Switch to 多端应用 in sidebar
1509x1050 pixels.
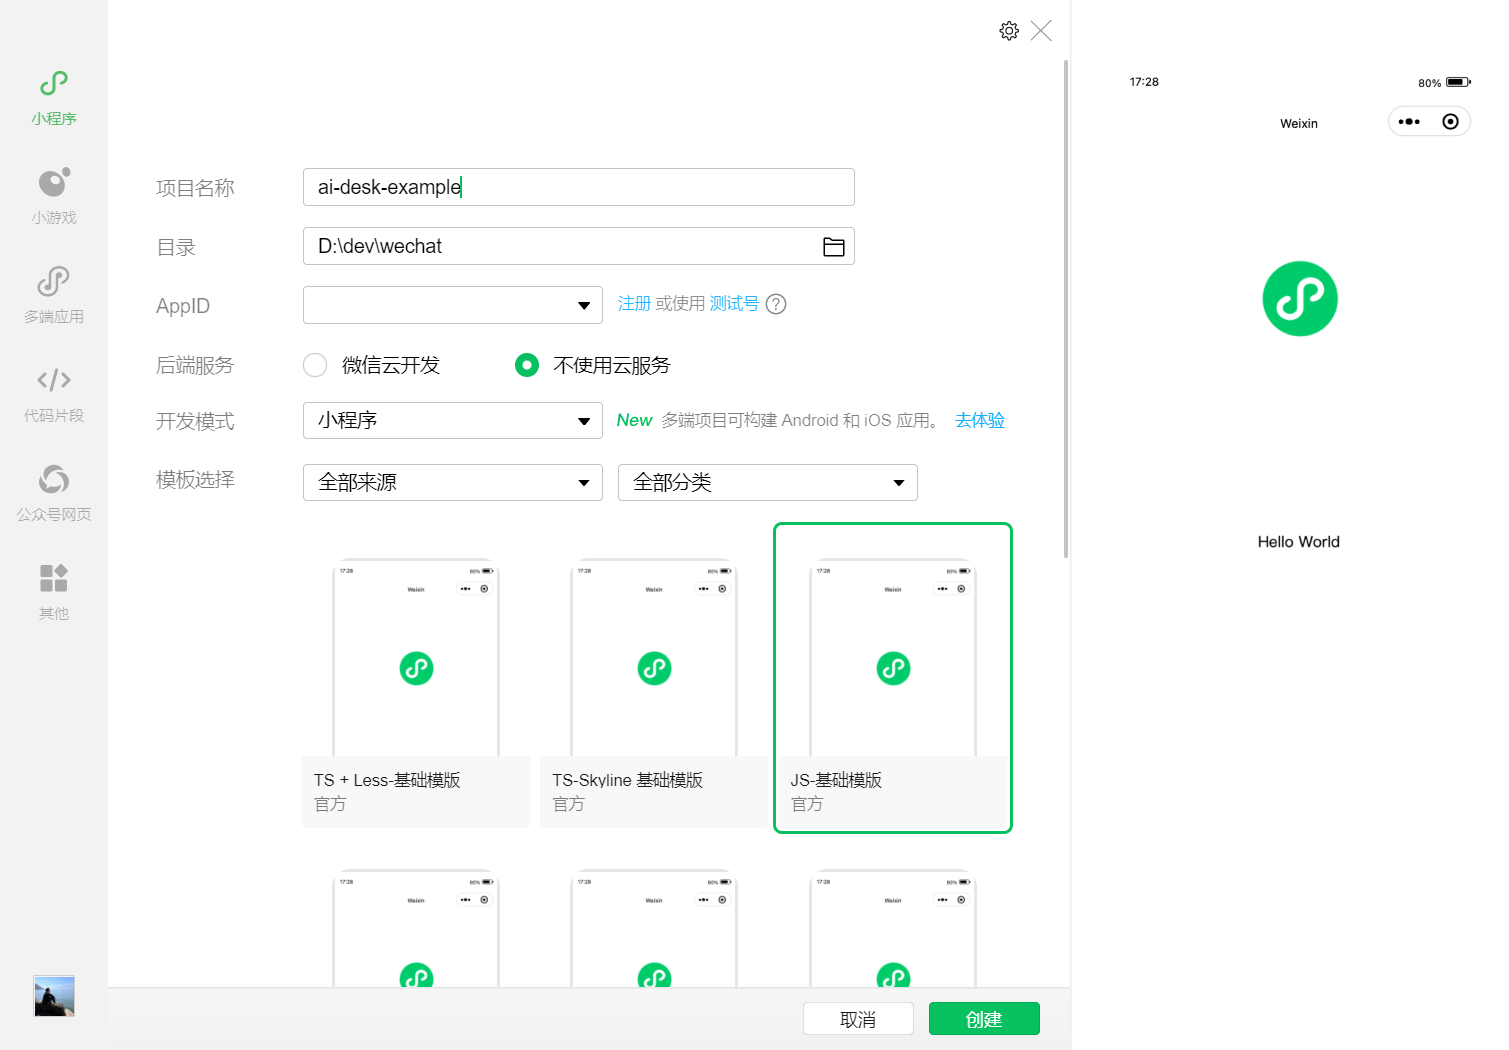[x=54, y=296]
